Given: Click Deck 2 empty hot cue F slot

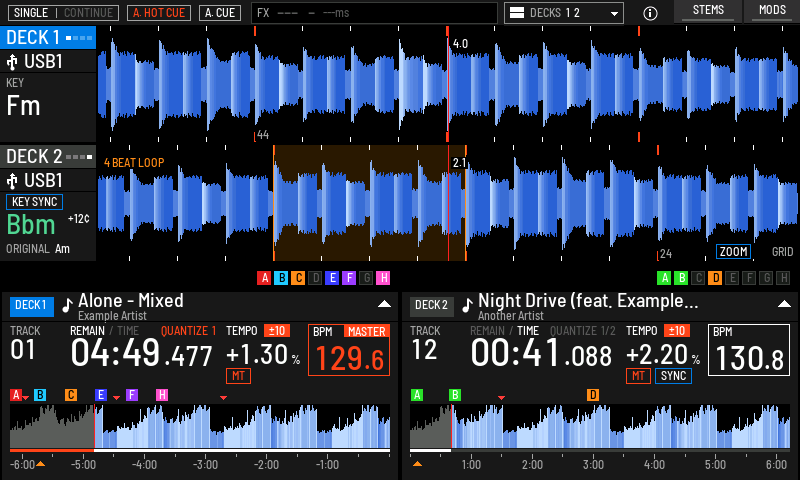Looking at the screenshot, I should coord(749,277).
